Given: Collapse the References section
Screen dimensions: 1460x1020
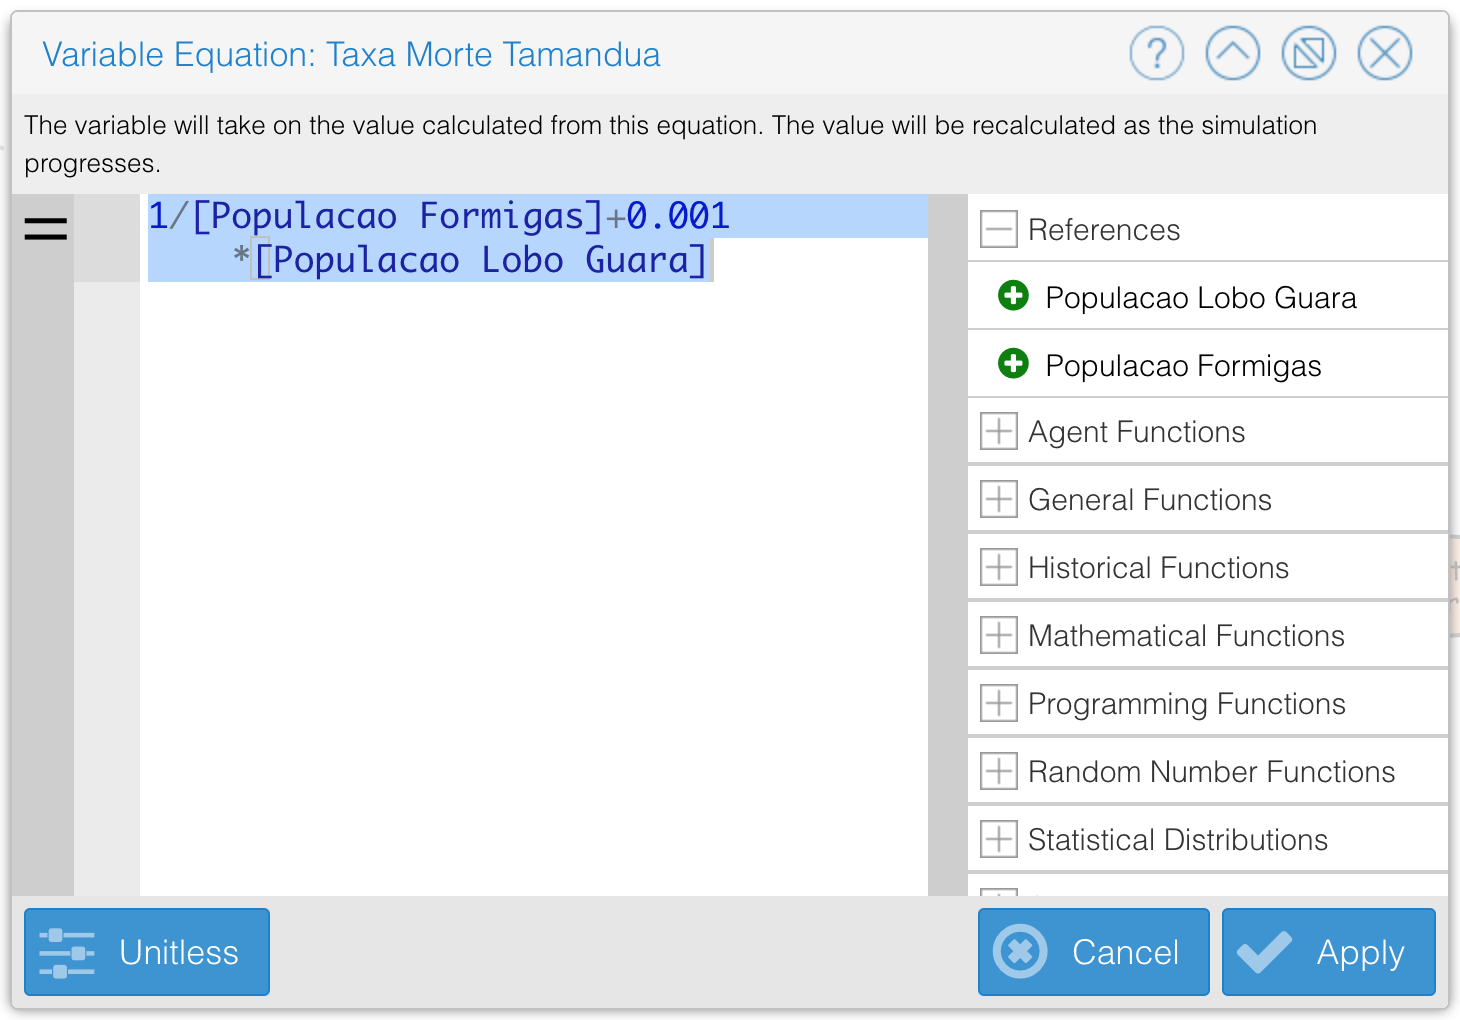Looking at the screenshot, I should coord(999,229).
